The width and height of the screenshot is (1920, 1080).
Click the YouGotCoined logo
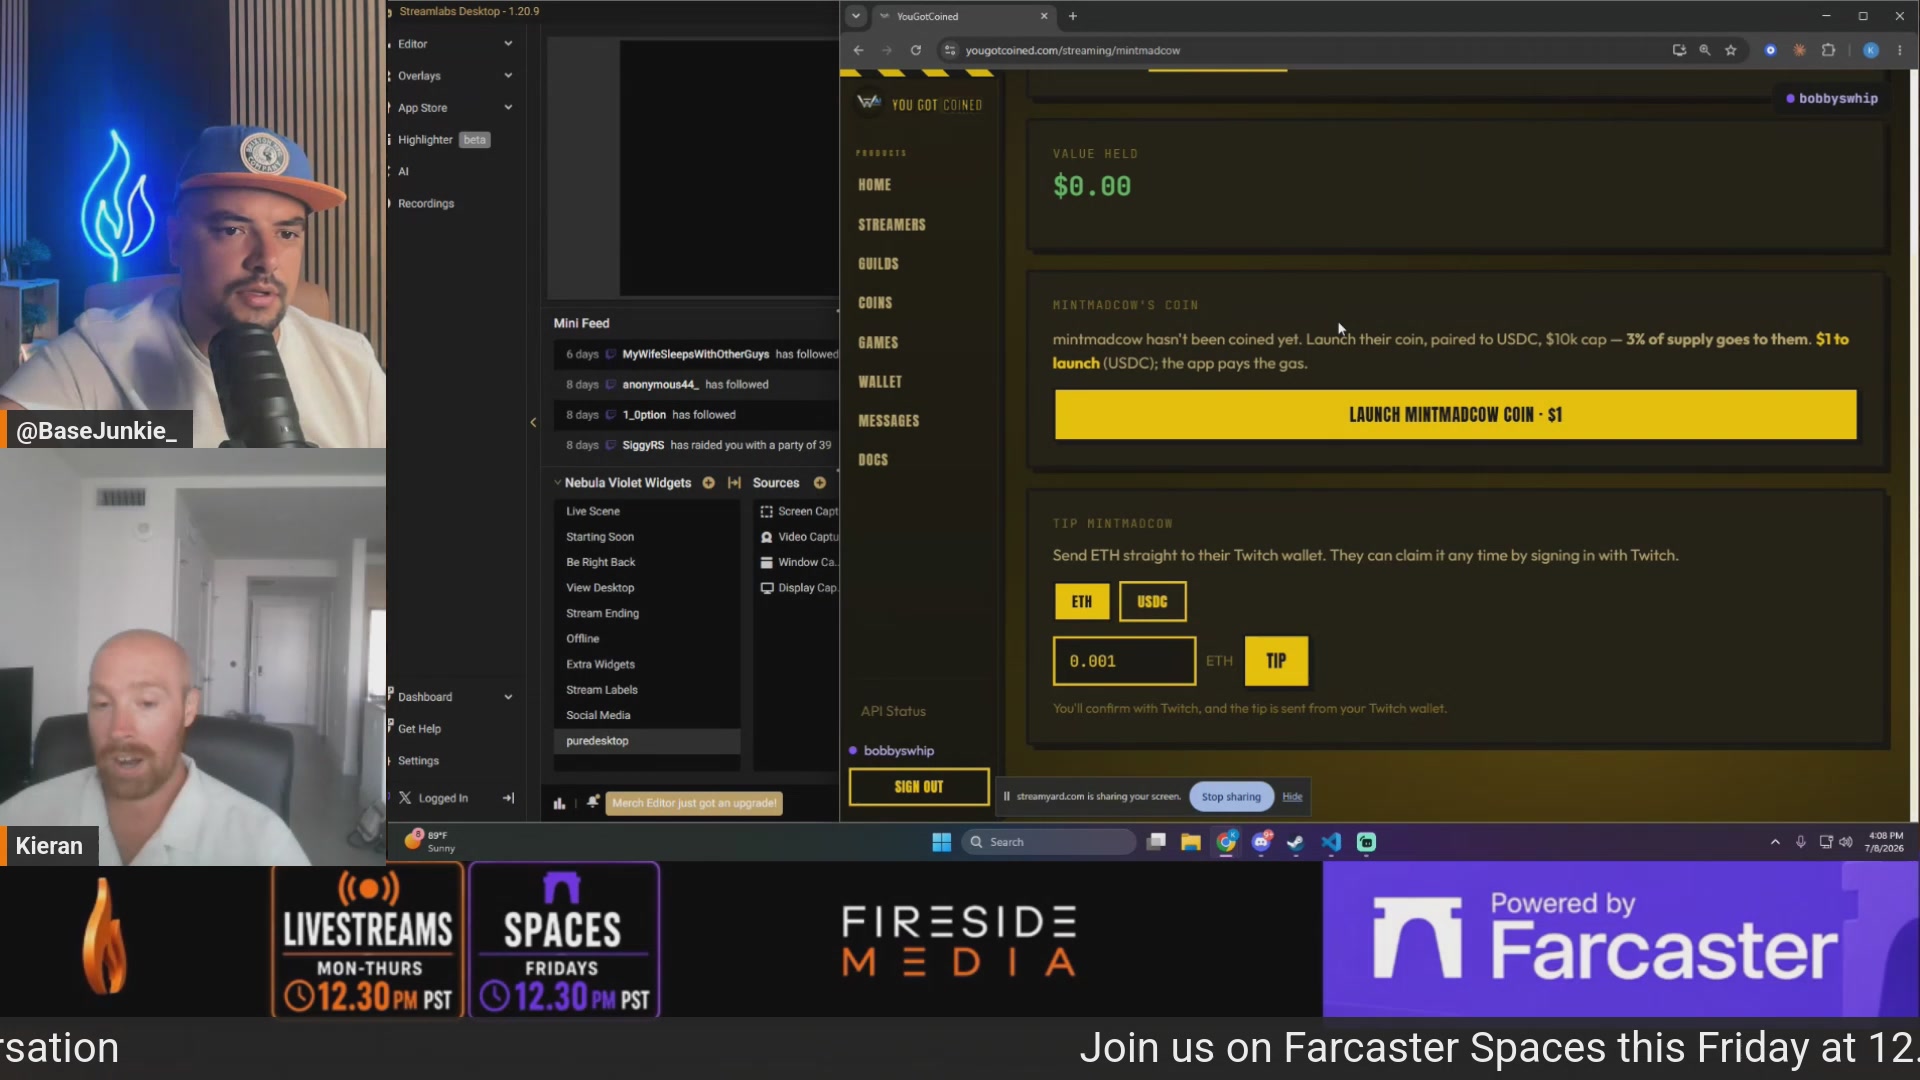(920, 104)
